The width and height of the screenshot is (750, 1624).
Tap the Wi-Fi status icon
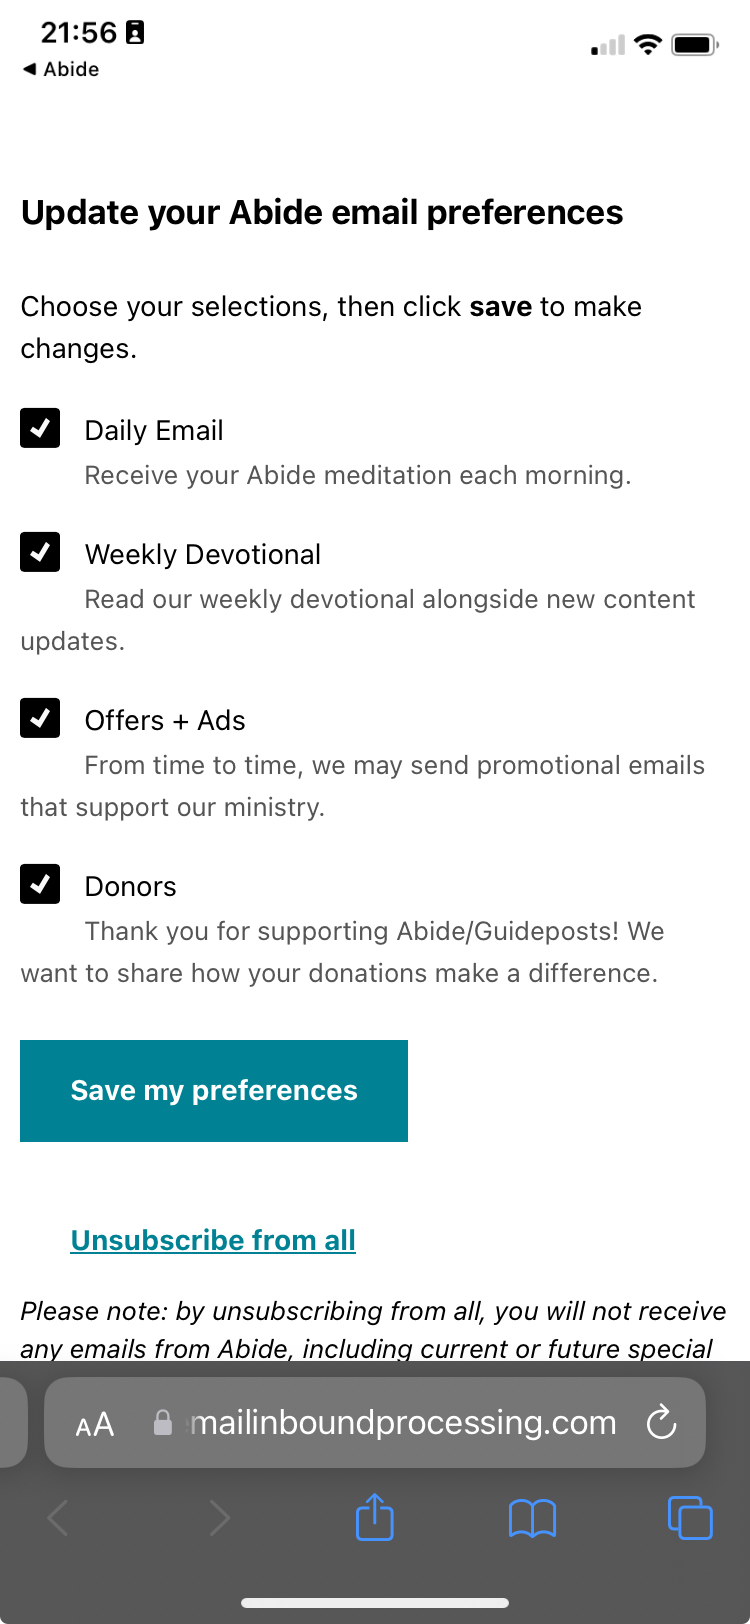point(648,45)
